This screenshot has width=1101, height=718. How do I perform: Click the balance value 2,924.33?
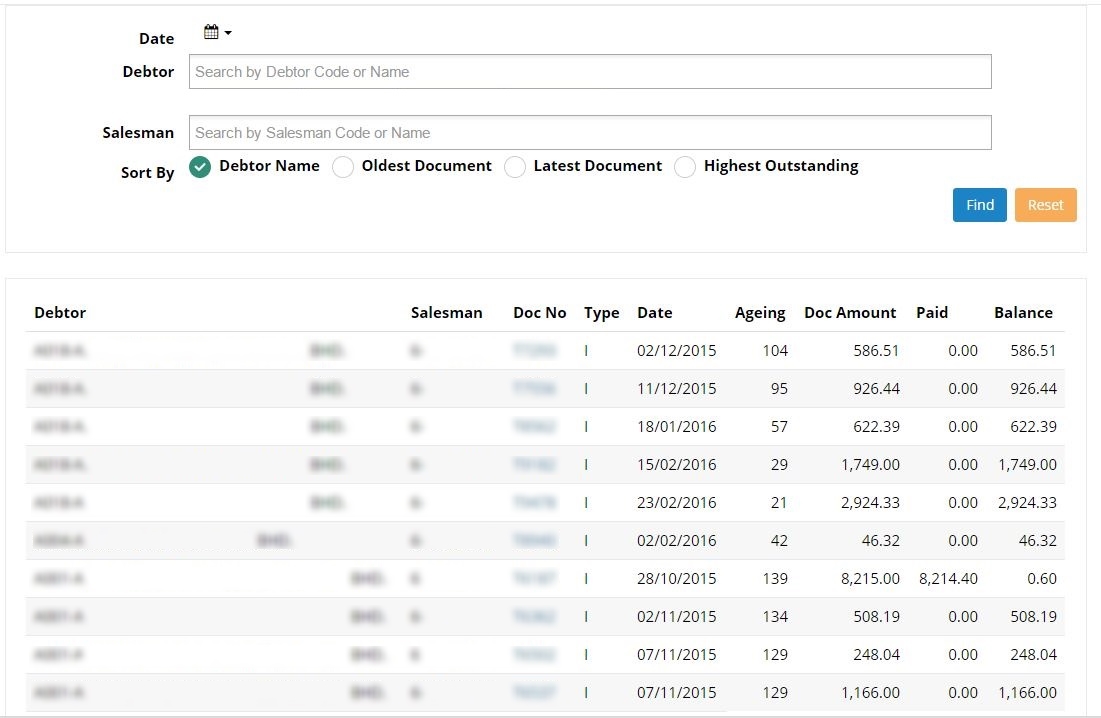[x=1027, y=502]
